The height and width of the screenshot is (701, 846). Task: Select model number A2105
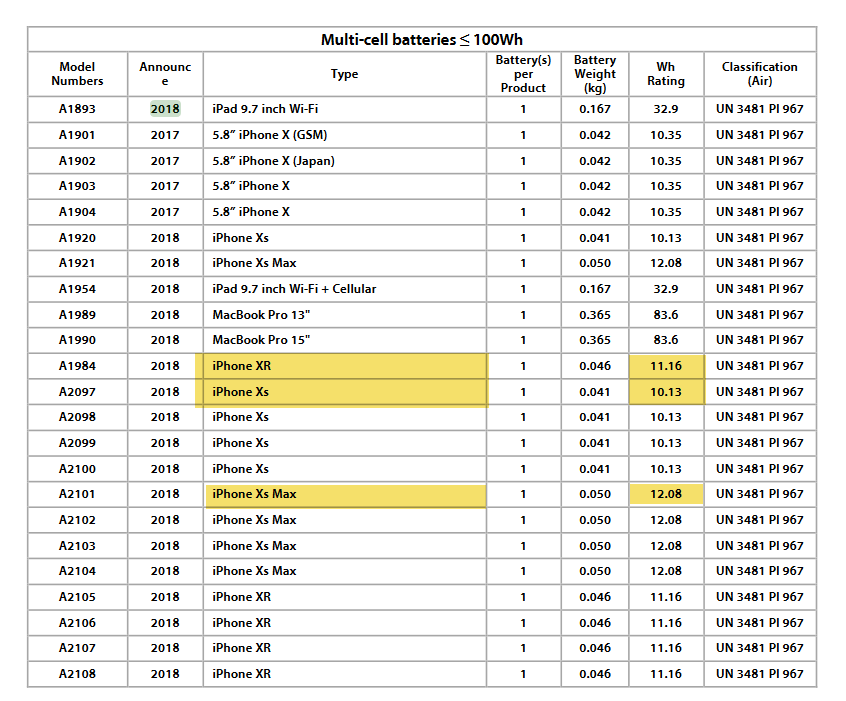(x=77, y=597)
